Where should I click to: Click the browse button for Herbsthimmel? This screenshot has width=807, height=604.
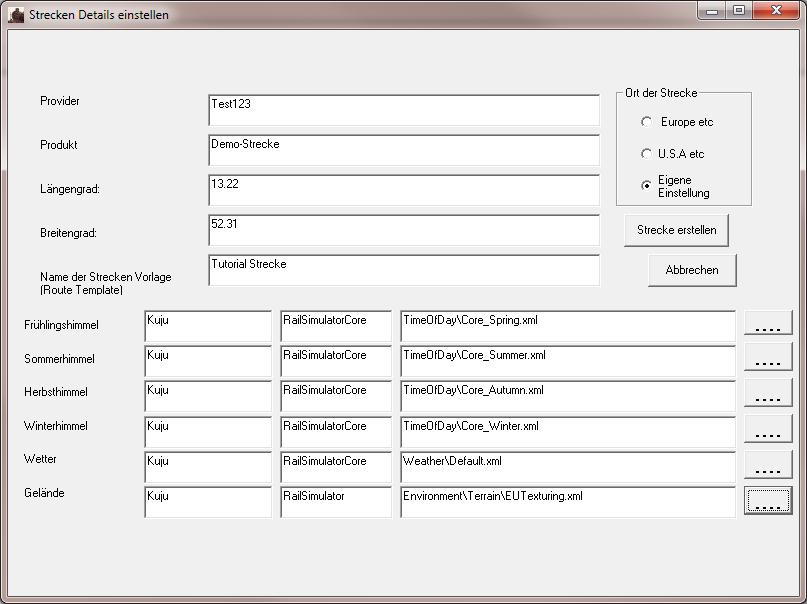pos(768,394)
